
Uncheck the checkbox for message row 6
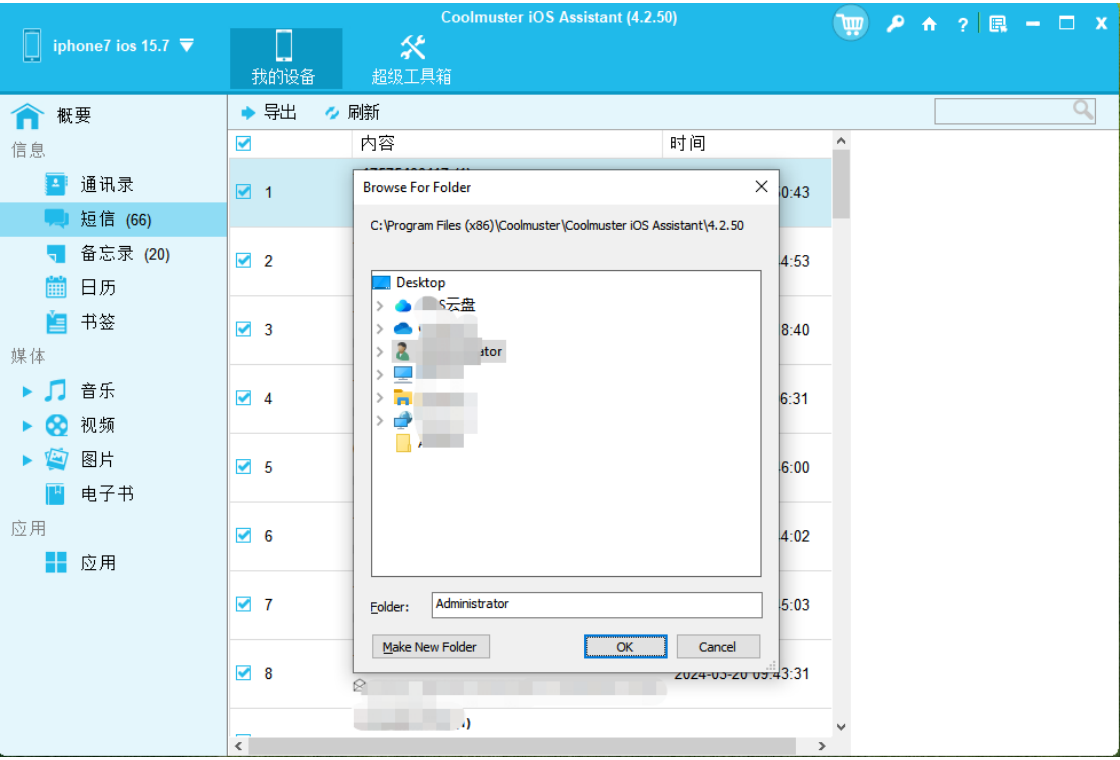pyautogui.click(x=242, y=535)
